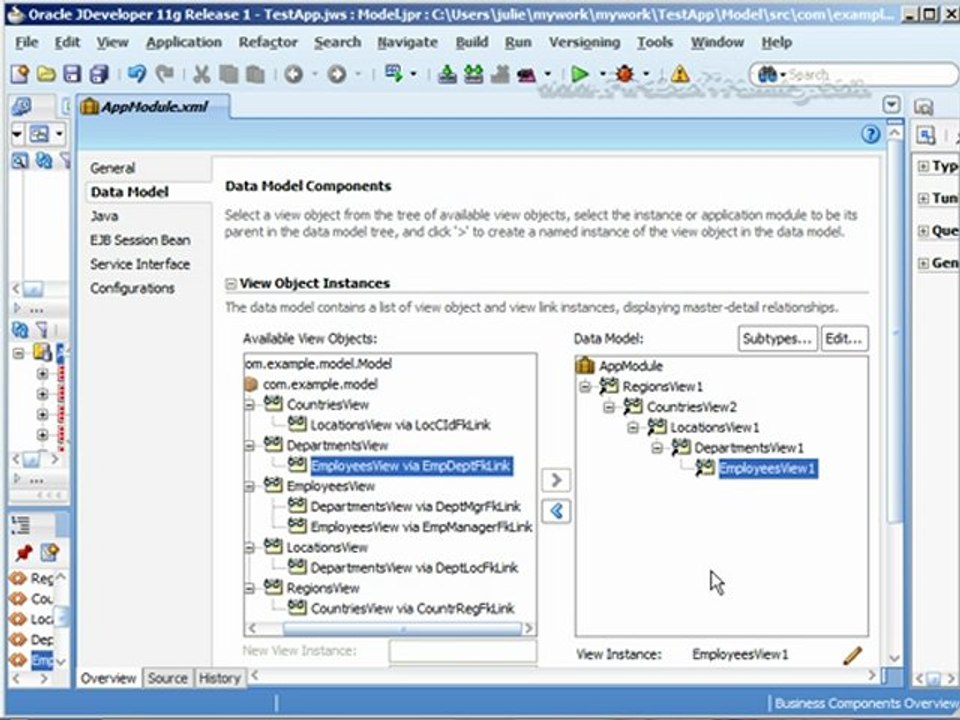Click the green Run toolbar icon
Image resolution: width=960 pixels, height=720 pixels.
click(579, 74)
